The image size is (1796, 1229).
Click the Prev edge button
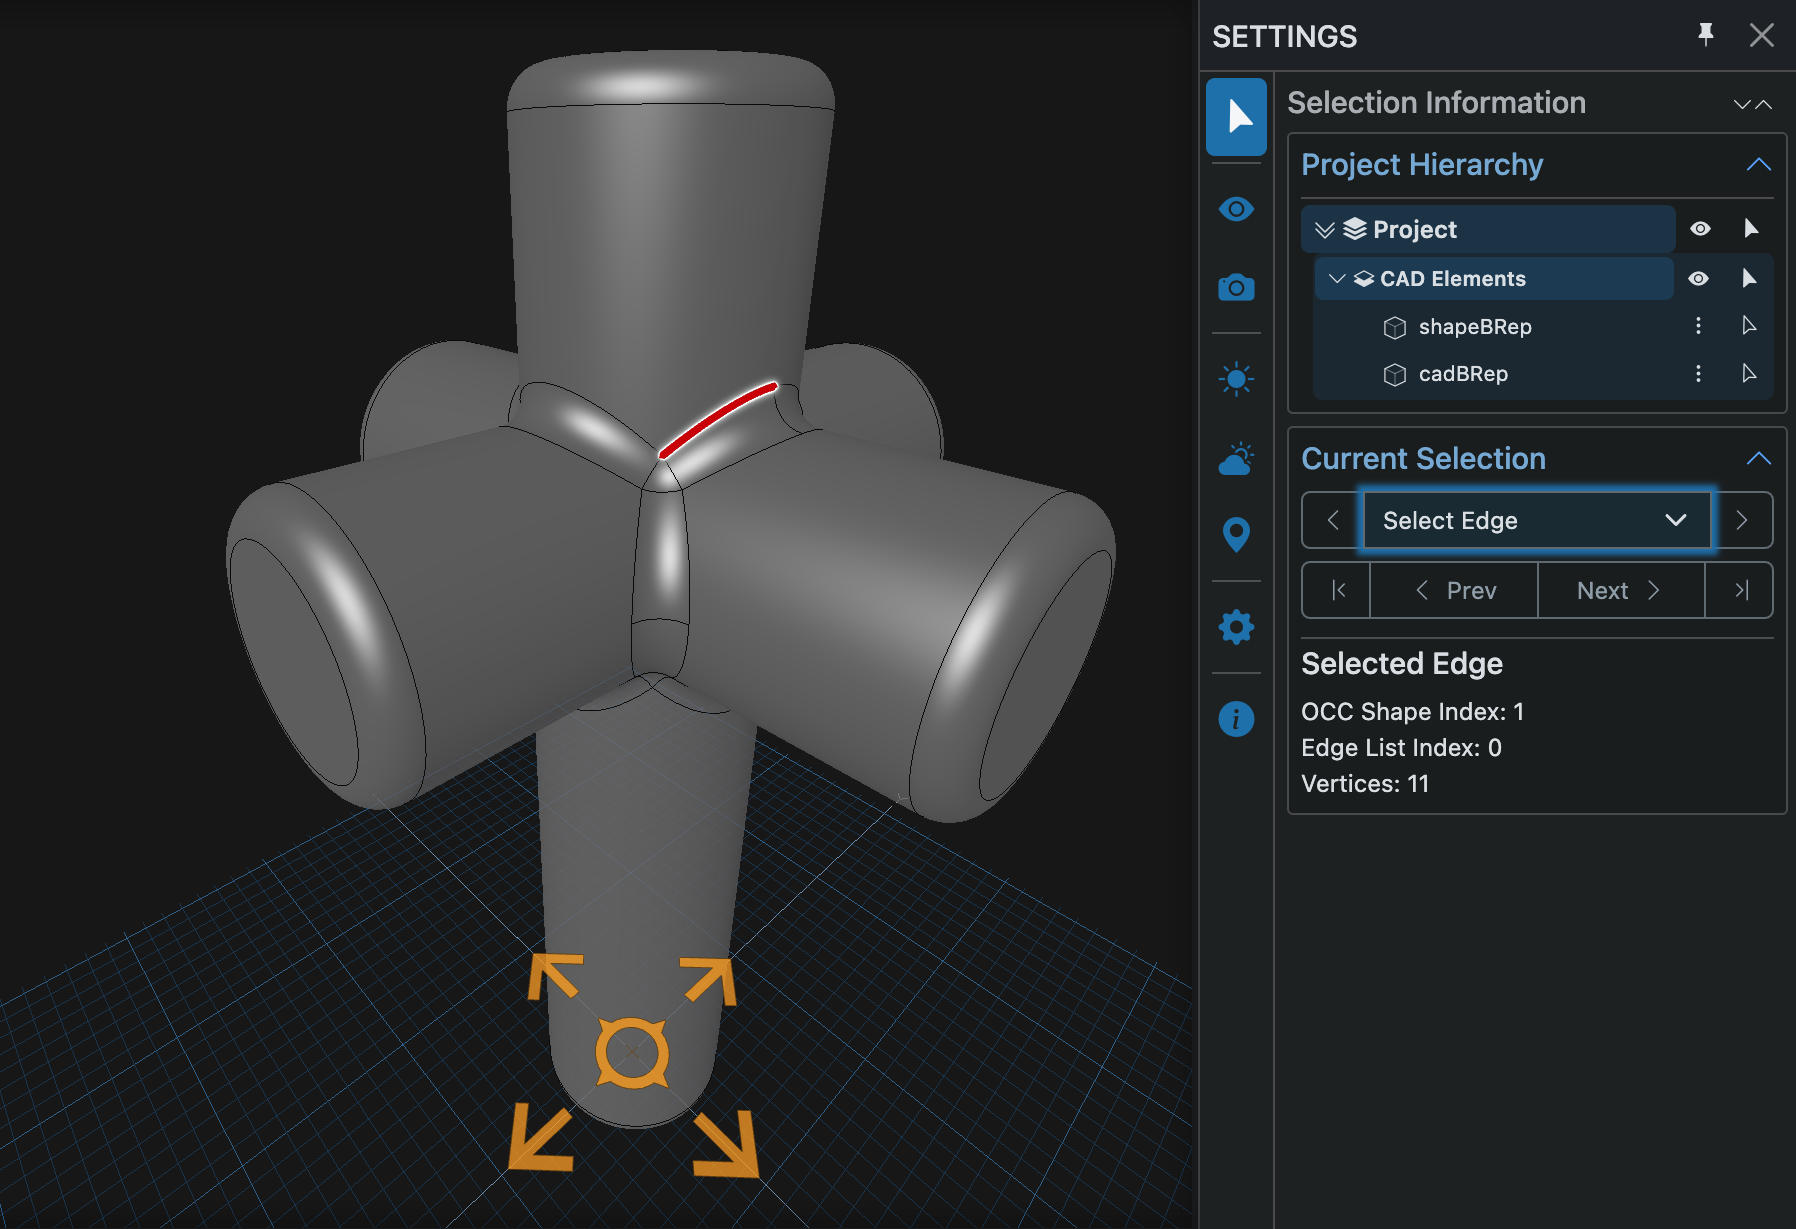(x=1455, y=591)
